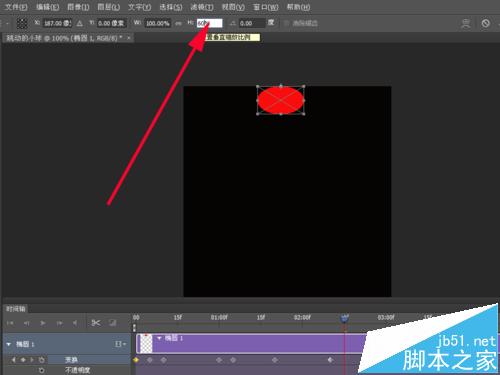
Task: Select the third keyframe diamond
Action: coord(164,360)
